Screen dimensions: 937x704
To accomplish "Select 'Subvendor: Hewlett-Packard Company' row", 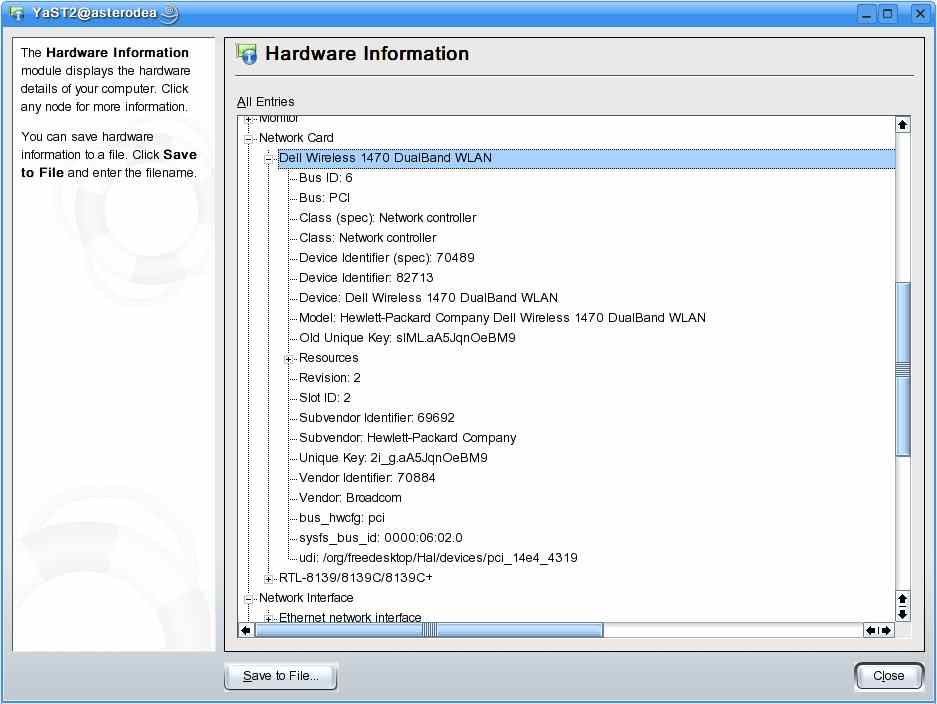I will (x=408, y=438).
